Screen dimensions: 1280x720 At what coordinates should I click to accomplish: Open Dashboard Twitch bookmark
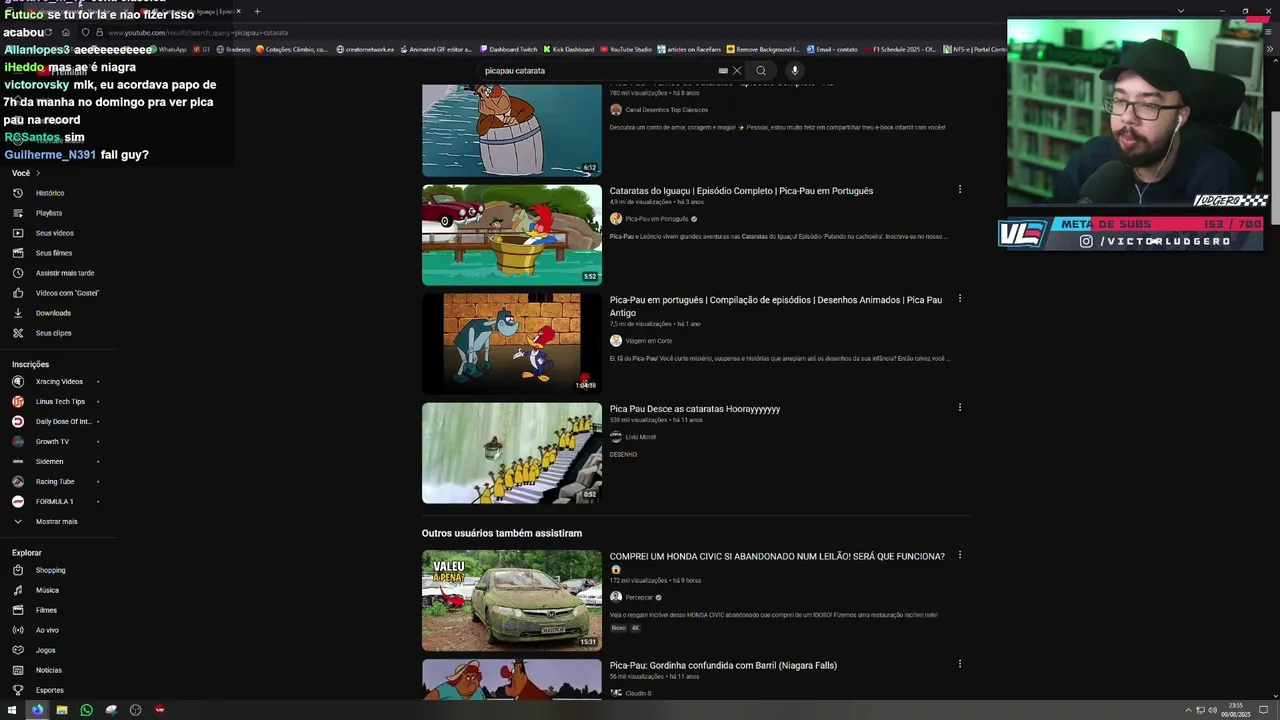tap(508, 49)
